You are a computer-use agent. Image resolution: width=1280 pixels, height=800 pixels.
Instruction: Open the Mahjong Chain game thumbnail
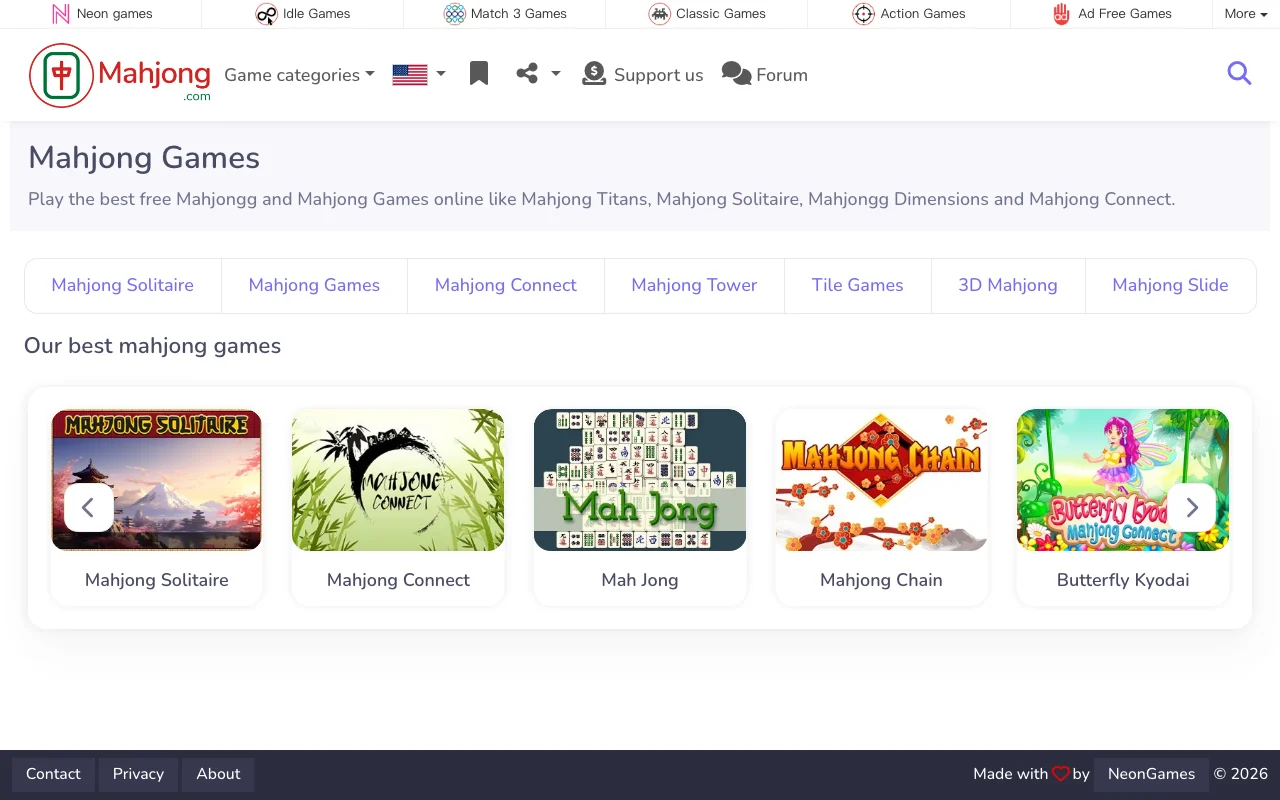881,480
